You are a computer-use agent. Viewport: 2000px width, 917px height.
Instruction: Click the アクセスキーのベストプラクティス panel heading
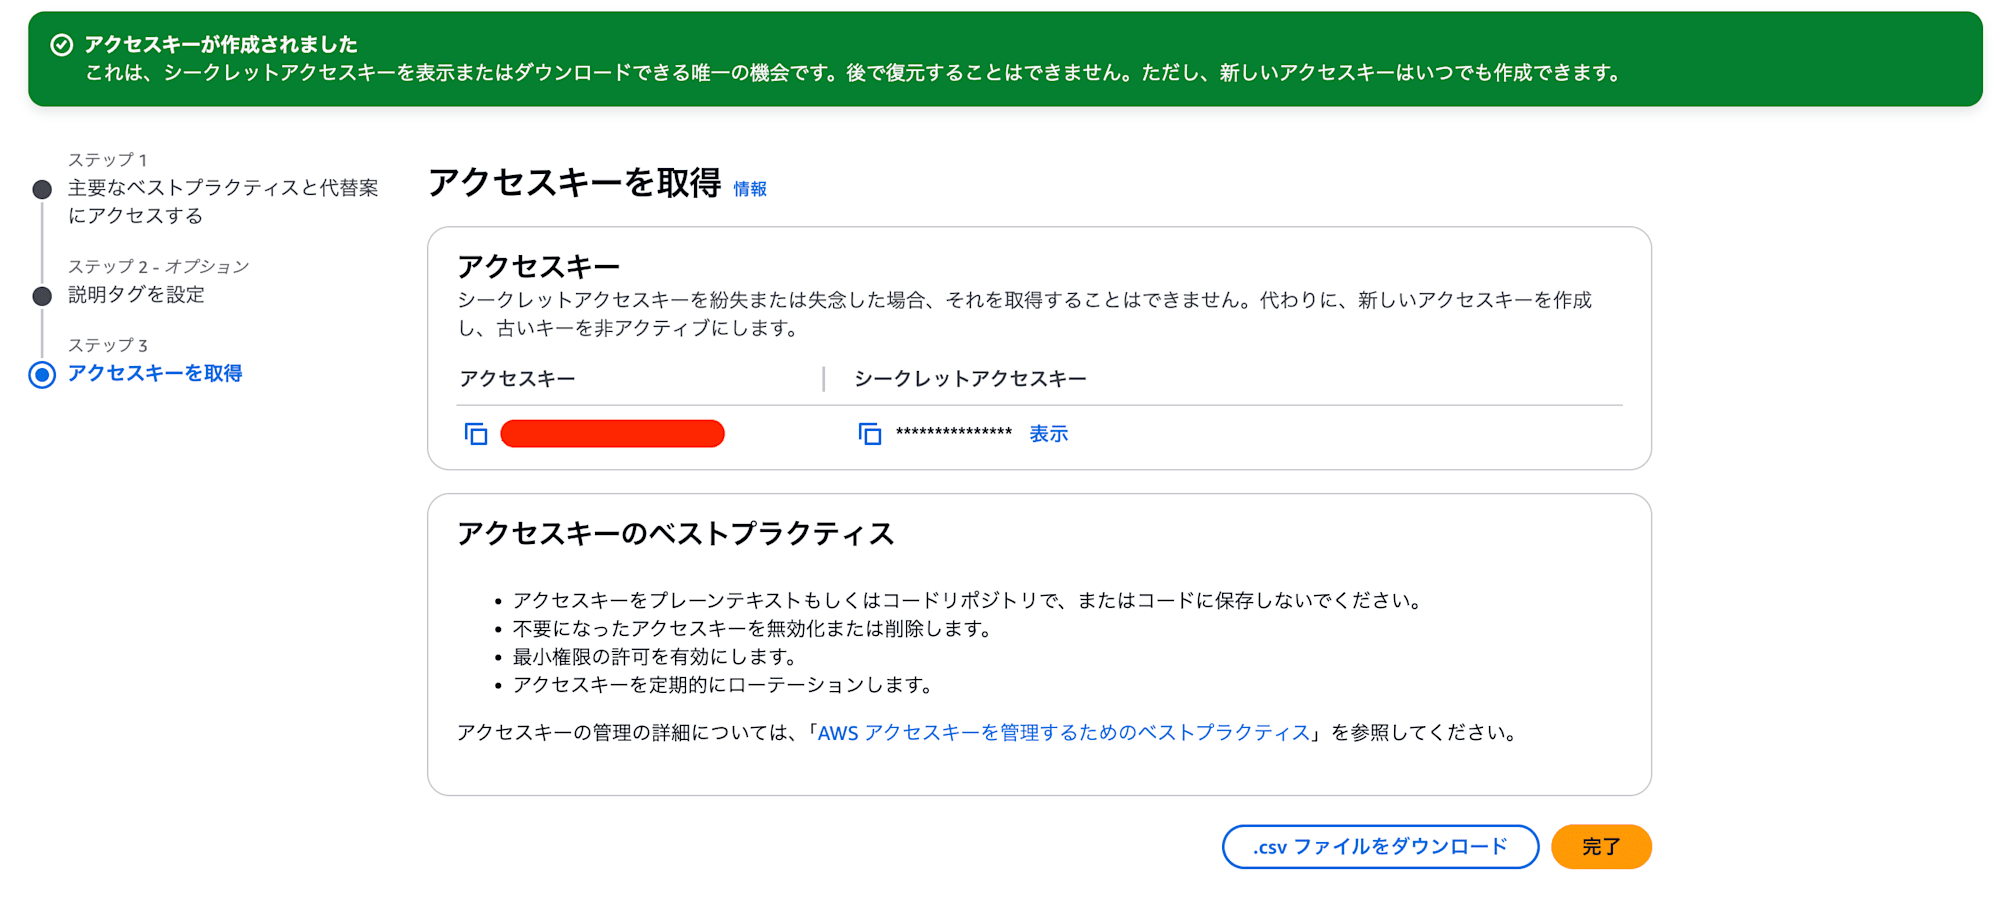click(675, 534)
